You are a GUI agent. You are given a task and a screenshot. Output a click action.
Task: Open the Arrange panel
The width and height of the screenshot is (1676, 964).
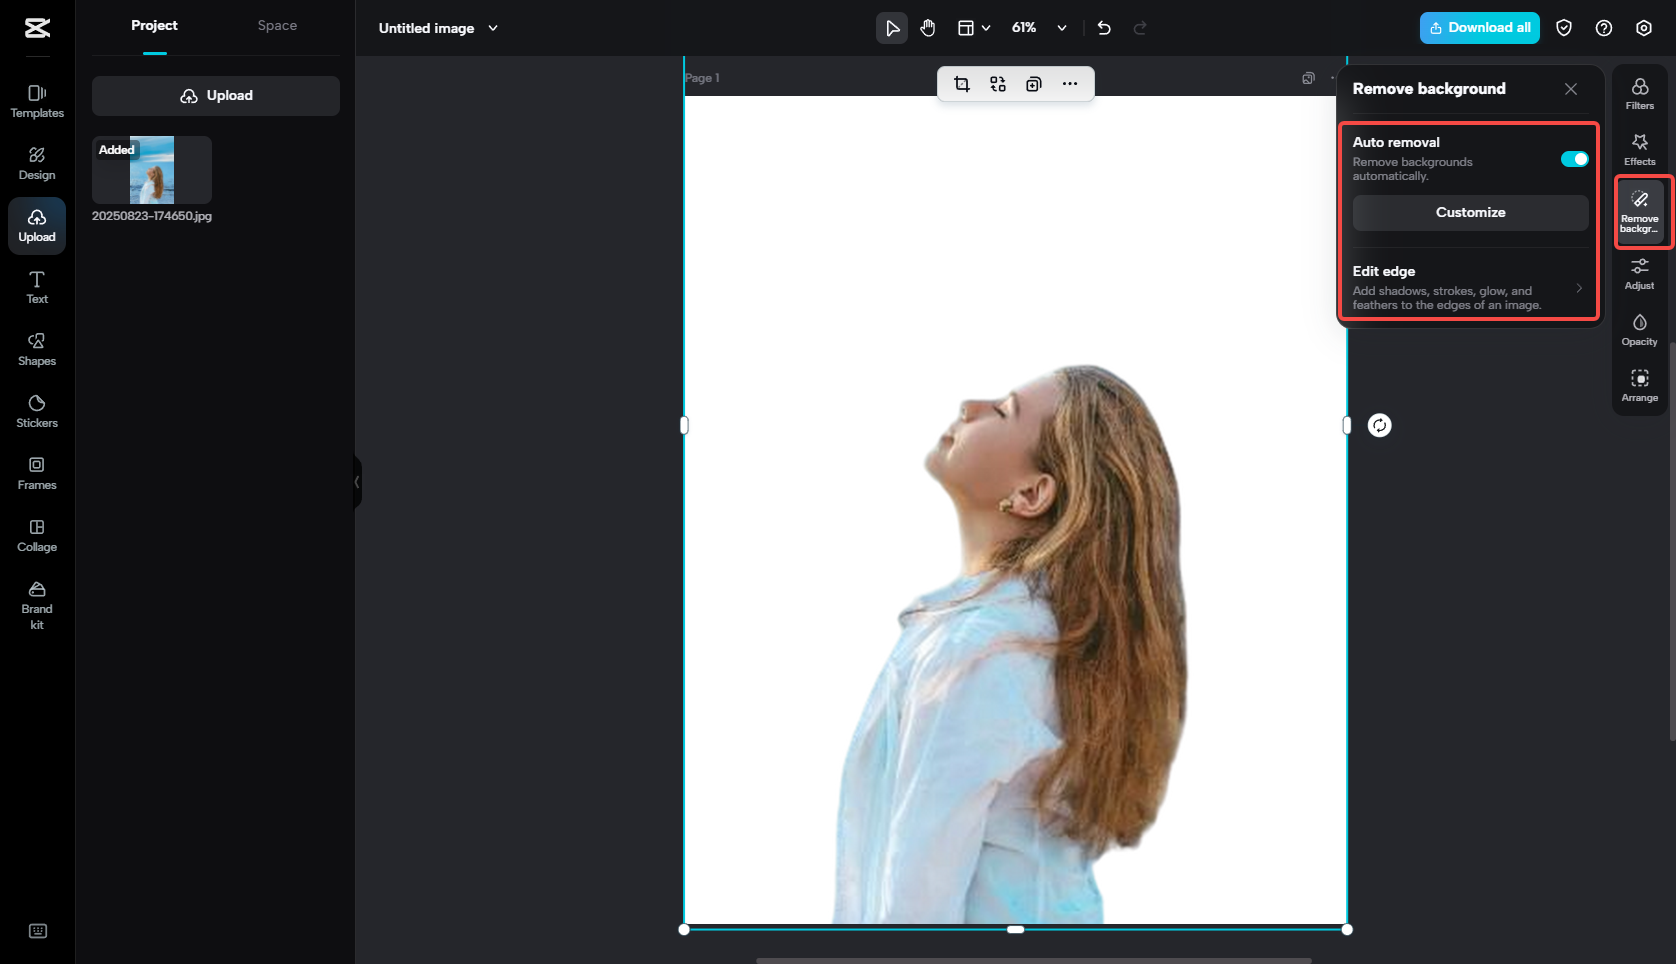click(x=1639, y=384)
